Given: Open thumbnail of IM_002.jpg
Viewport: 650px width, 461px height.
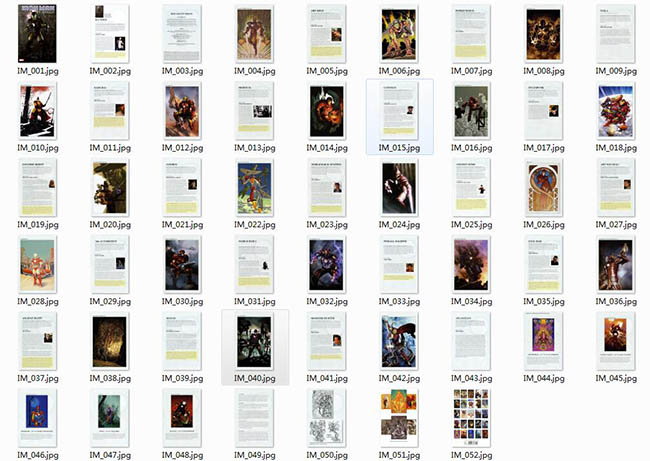Looking at the screenshot, I should pyautogui.click(x=110, y=34).
